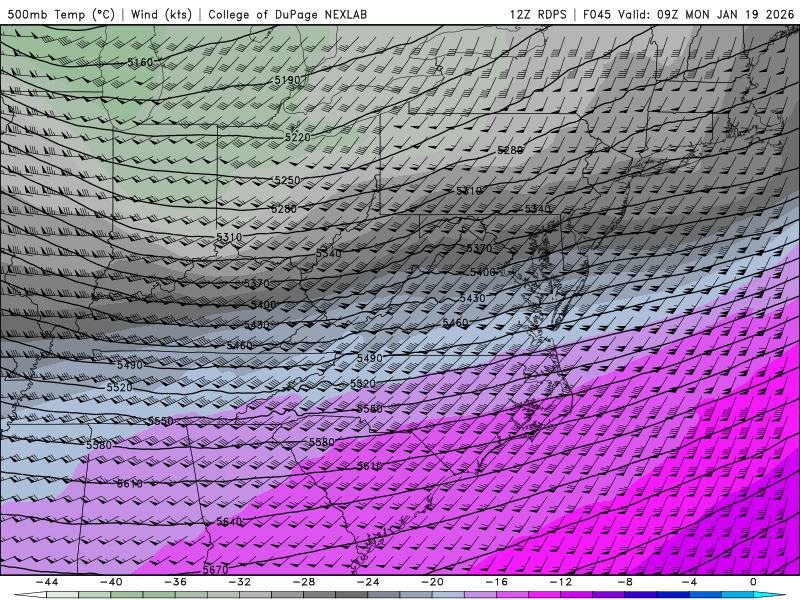Select the 5640 height contour label
The height and width of the screenshot is (600, 800).
click(x=229, y=521)
